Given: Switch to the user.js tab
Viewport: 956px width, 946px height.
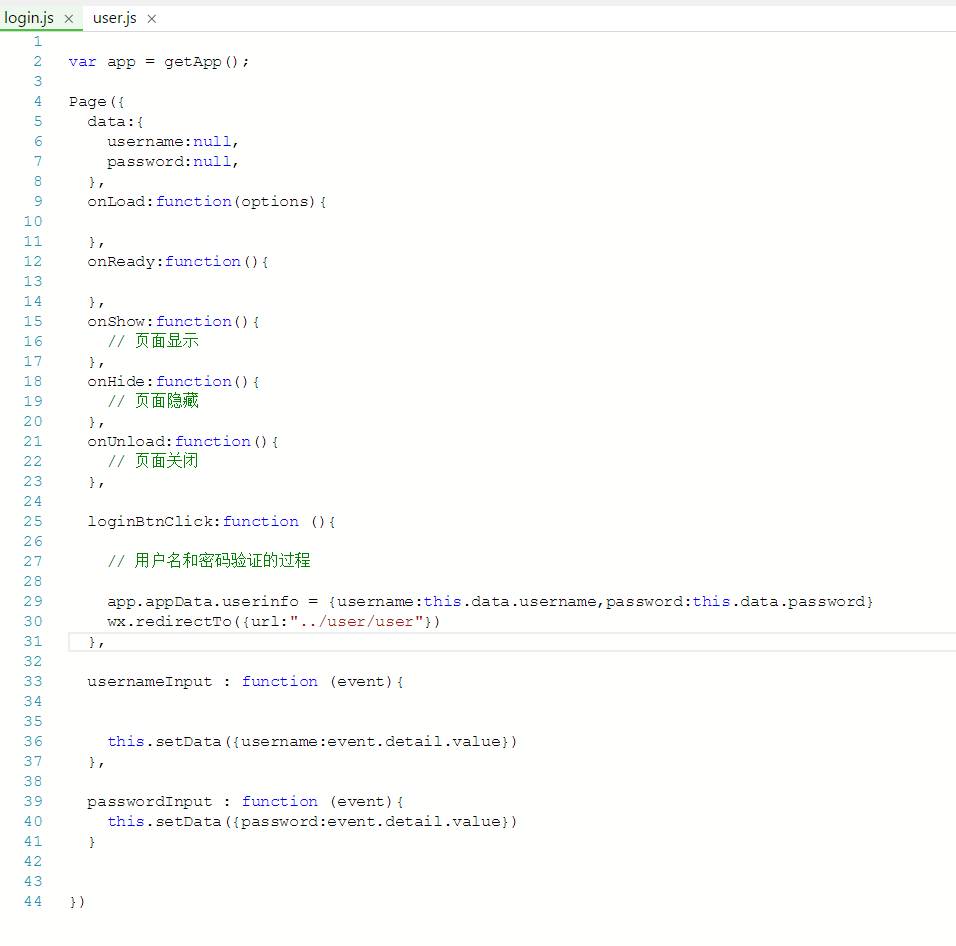Looking at the screenshot, I should (114, 19).
